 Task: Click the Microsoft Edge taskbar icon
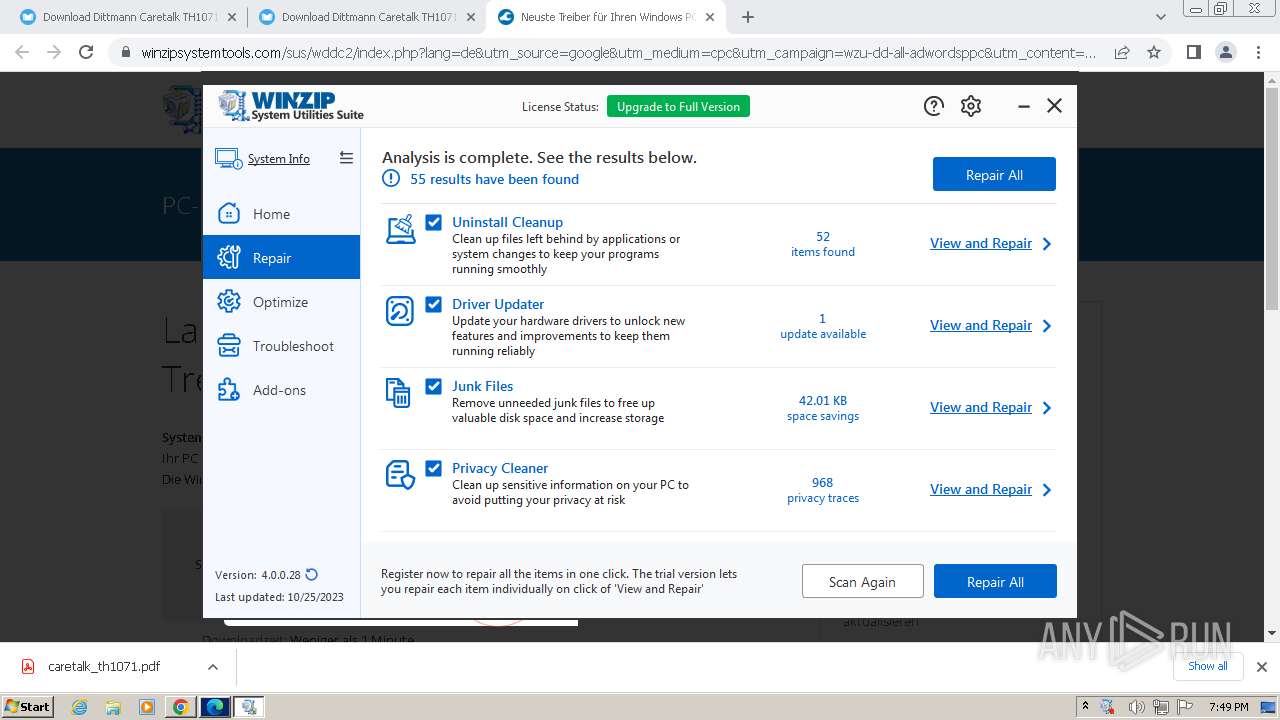215,707
